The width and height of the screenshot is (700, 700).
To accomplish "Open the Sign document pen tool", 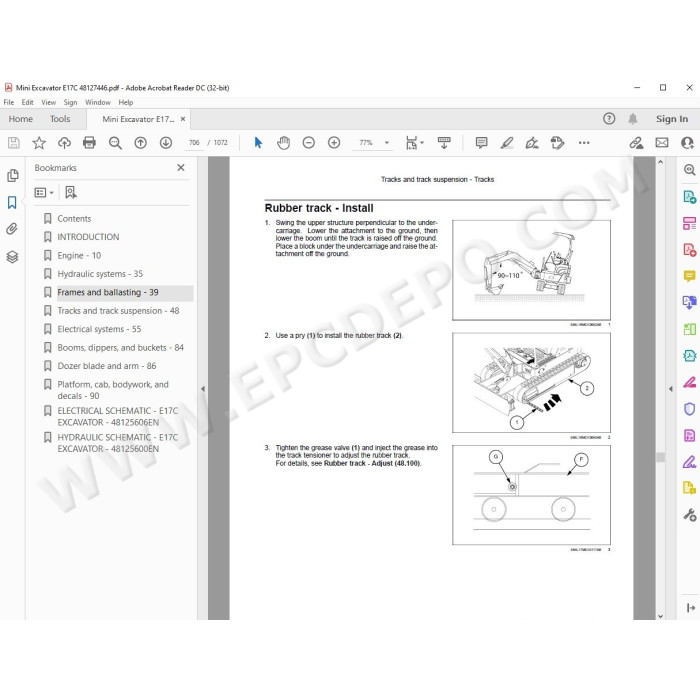I will click(532, 143).
